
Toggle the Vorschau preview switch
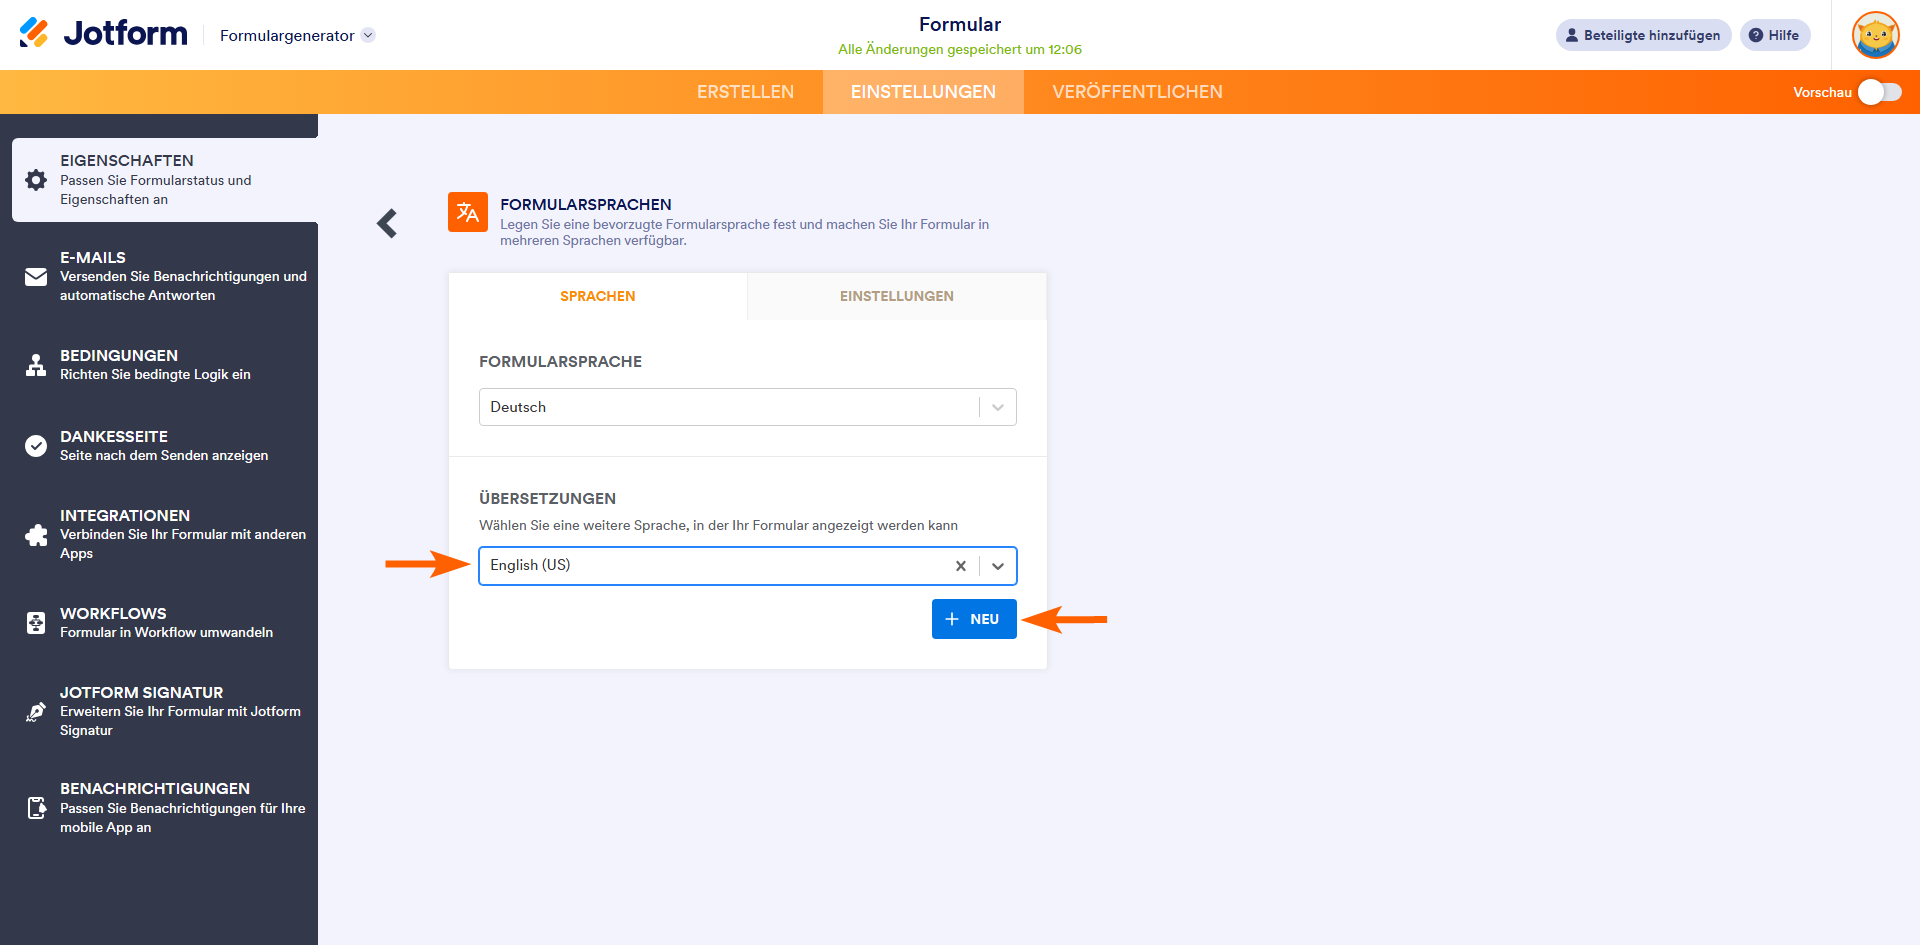[x=1879, y=92]
